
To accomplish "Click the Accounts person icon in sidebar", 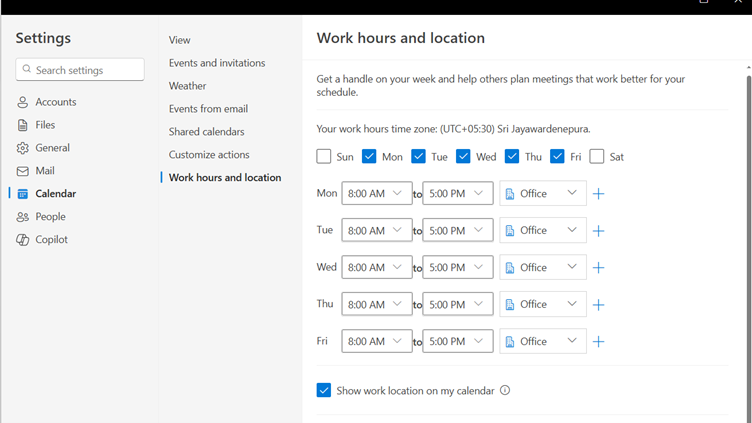I will point(22,102).
